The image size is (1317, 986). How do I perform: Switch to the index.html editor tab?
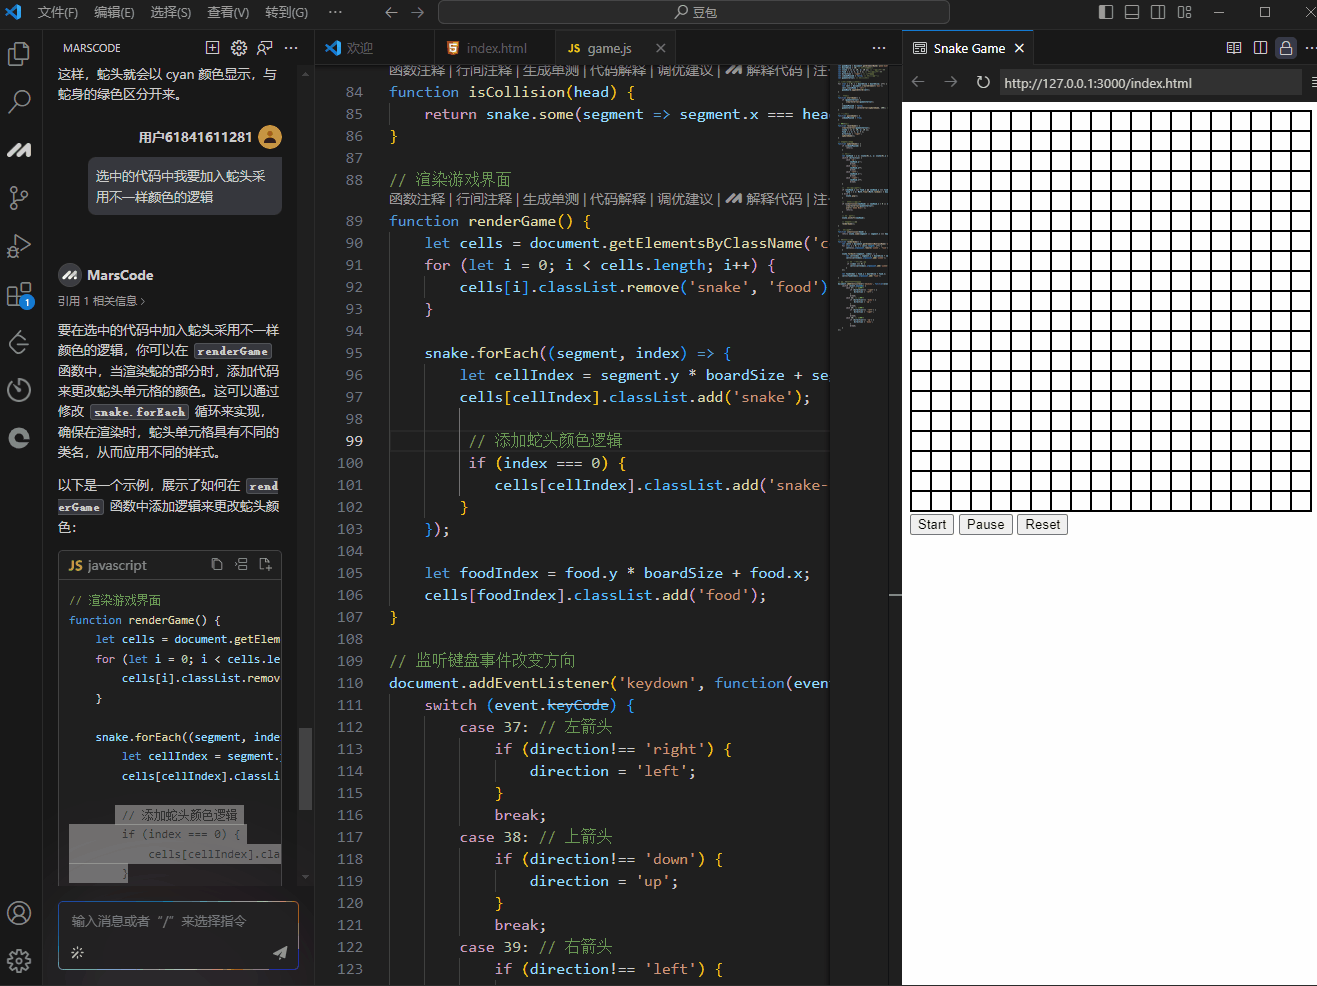pos(496,48)
